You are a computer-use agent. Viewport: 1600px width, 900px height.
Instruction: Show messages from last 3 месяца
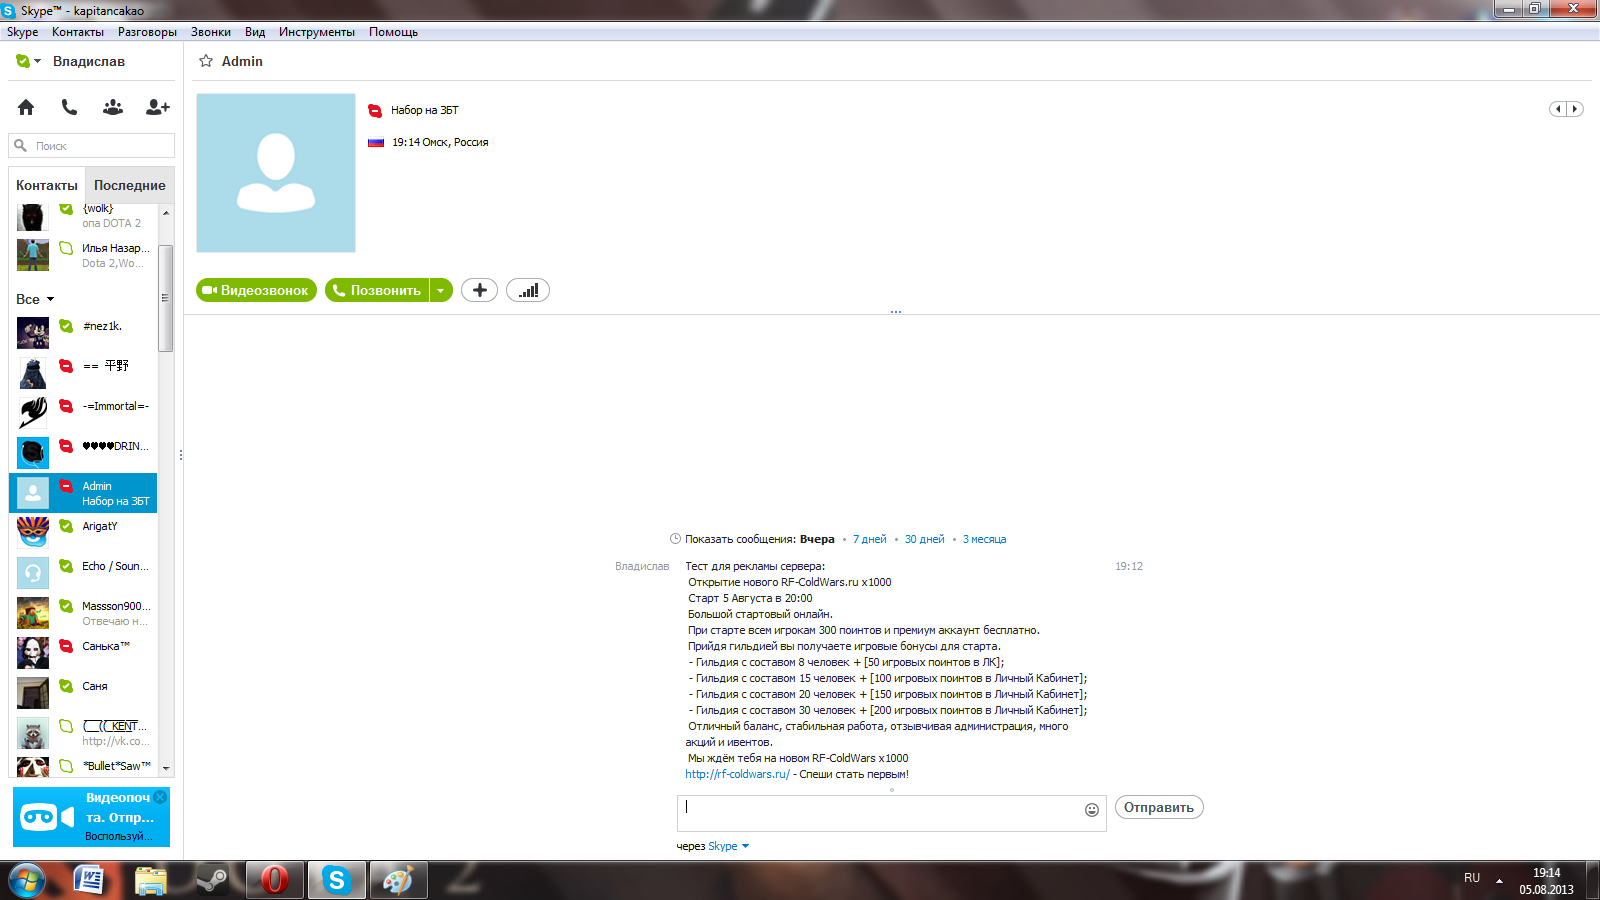(x=985, y=539)
